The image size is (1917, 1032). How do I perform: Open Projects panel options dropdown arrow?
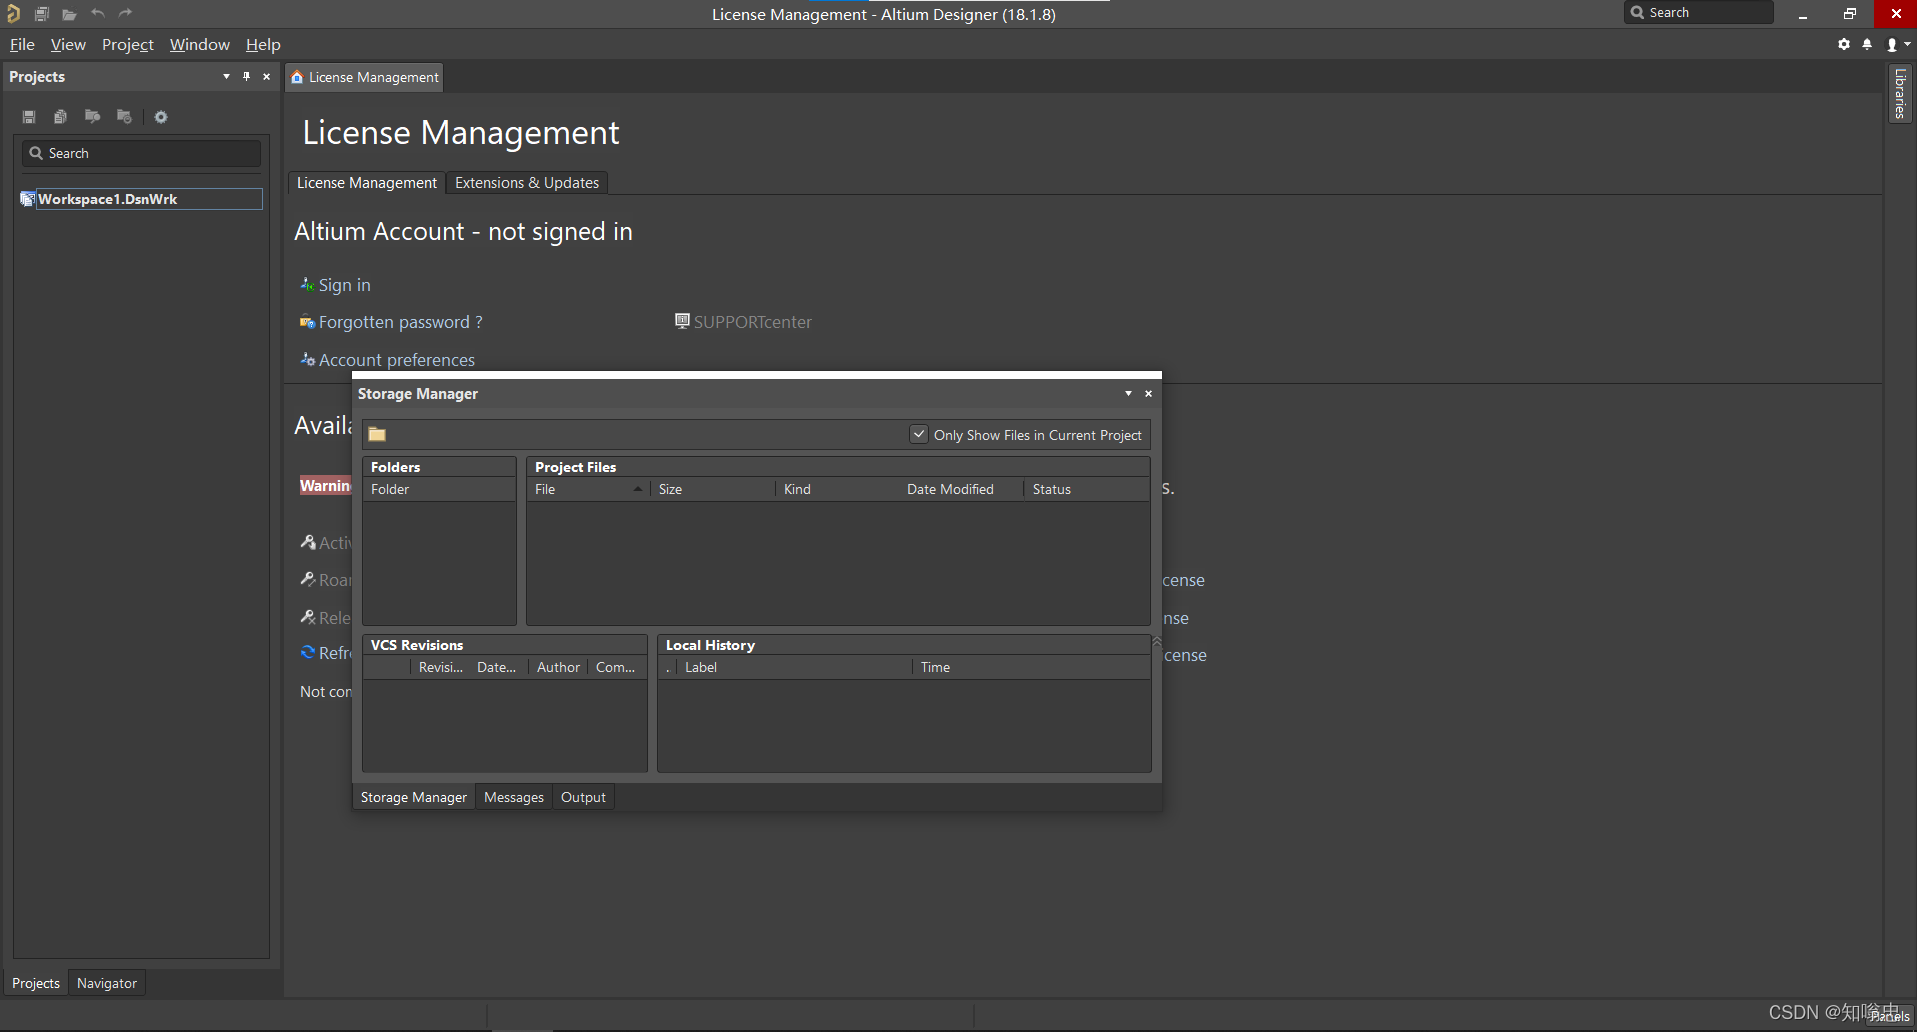(x=226, y=76)
